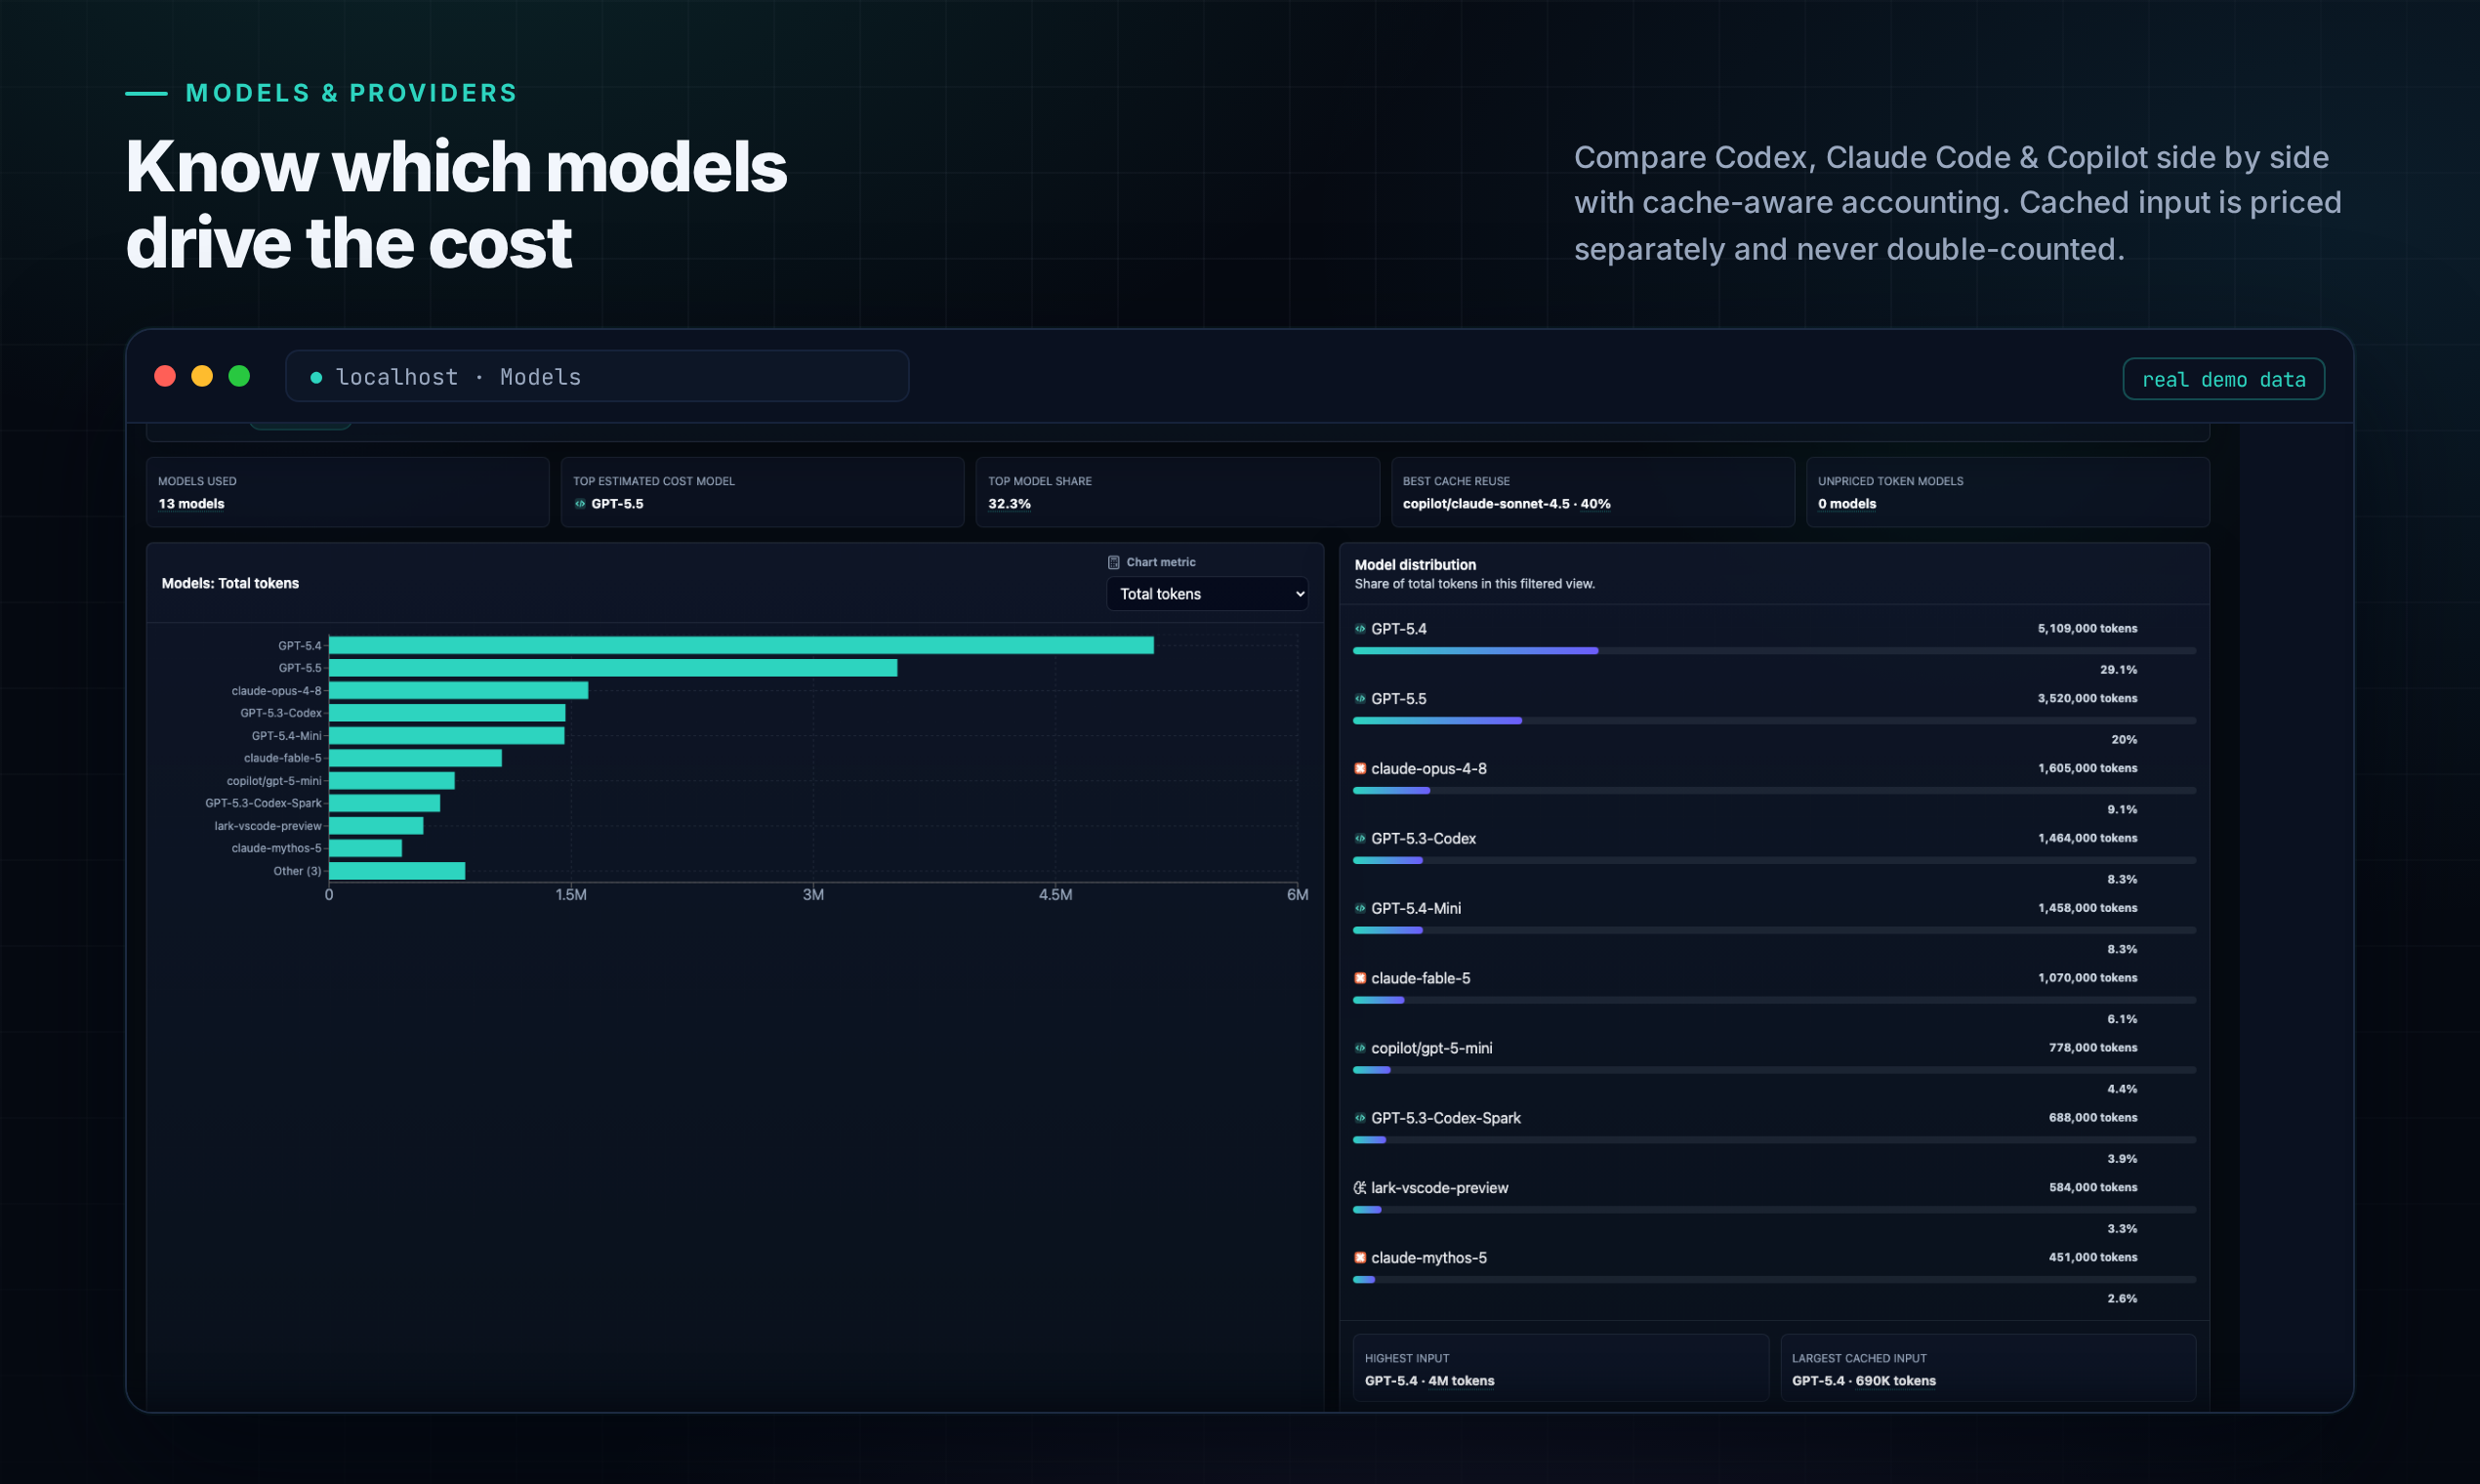Click the 9.1% share label
Image resolution: width=2480 pixels, height=1484 pixels.
point(2122,810)
